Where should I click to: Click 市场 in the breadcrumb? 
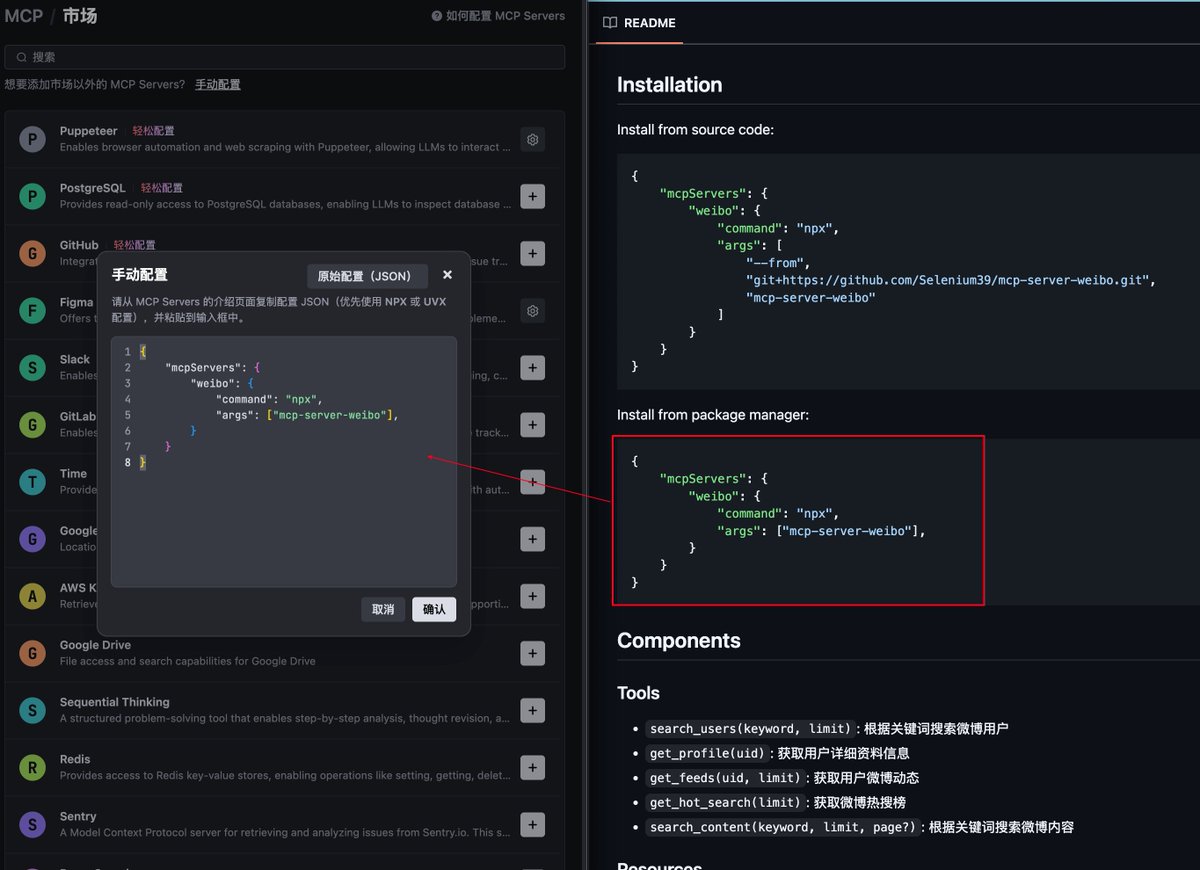80,16
